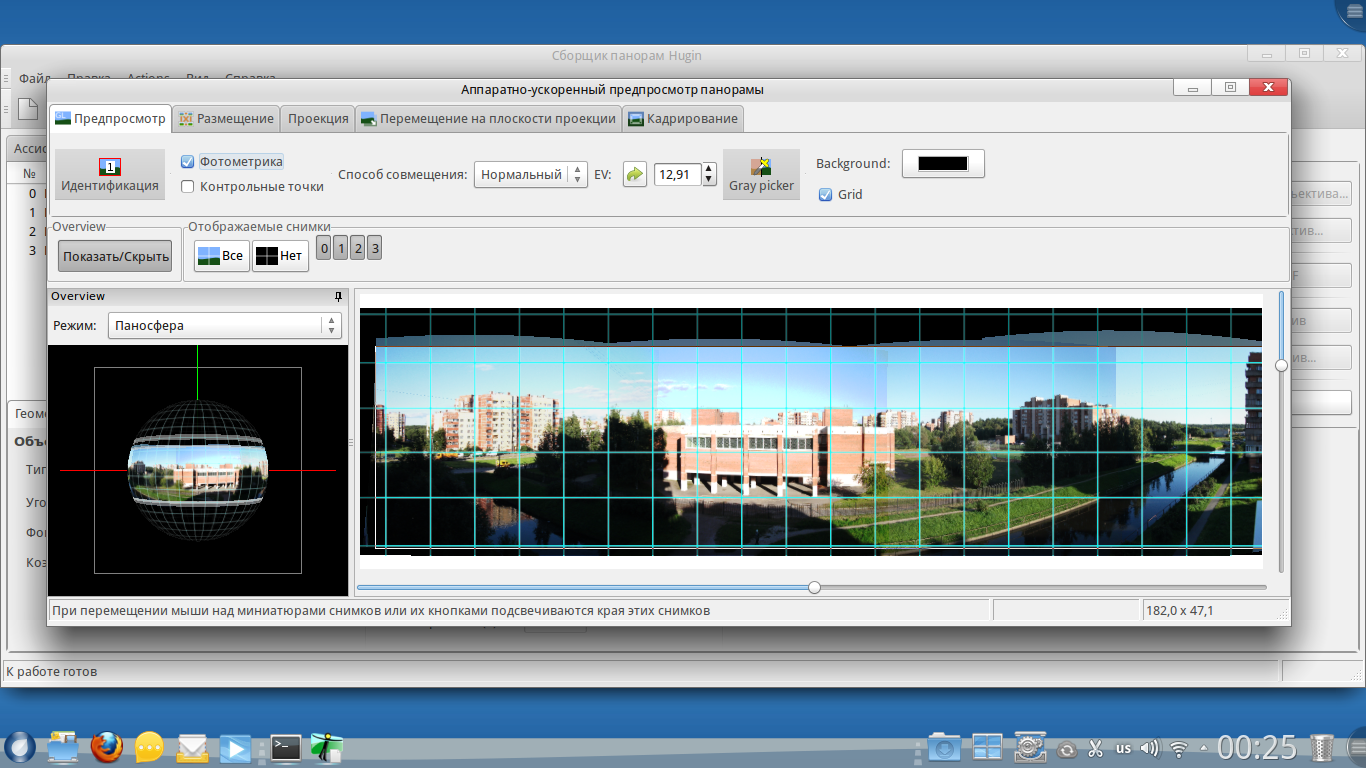Open the Кадрирование tab
Viewport: 1366px width, 768px height.
(682, 119)
